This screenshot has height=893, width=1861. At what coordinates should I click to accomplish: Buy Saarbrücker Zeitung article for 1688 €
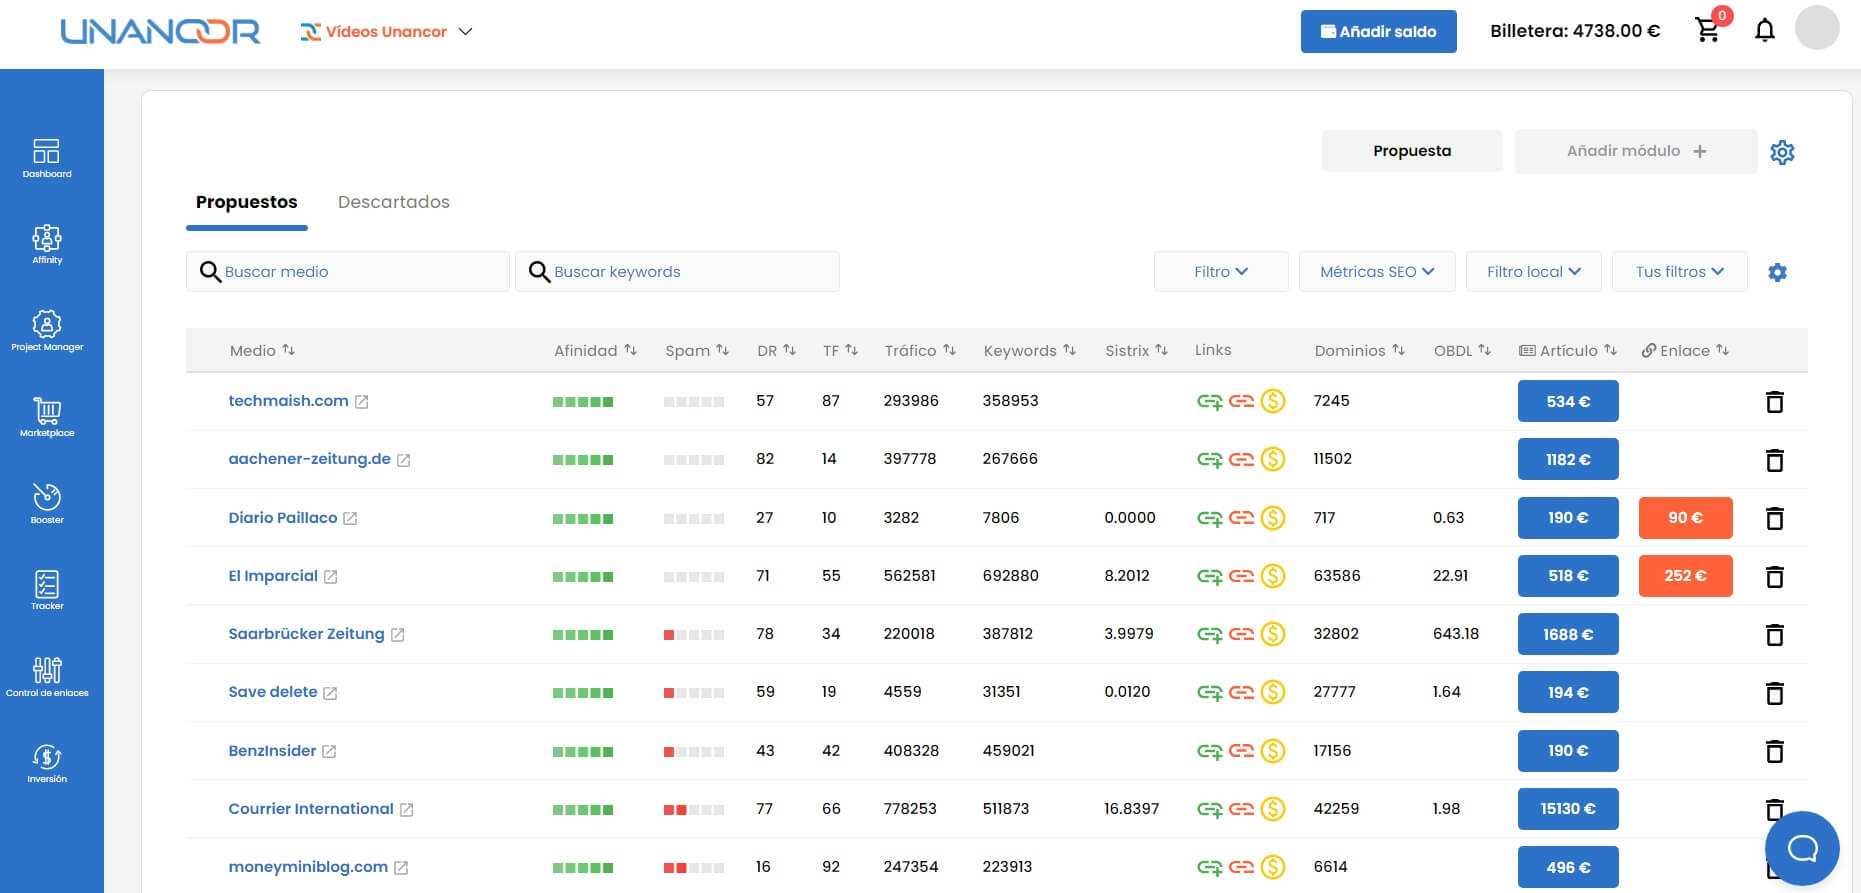tap(1568, 634)
